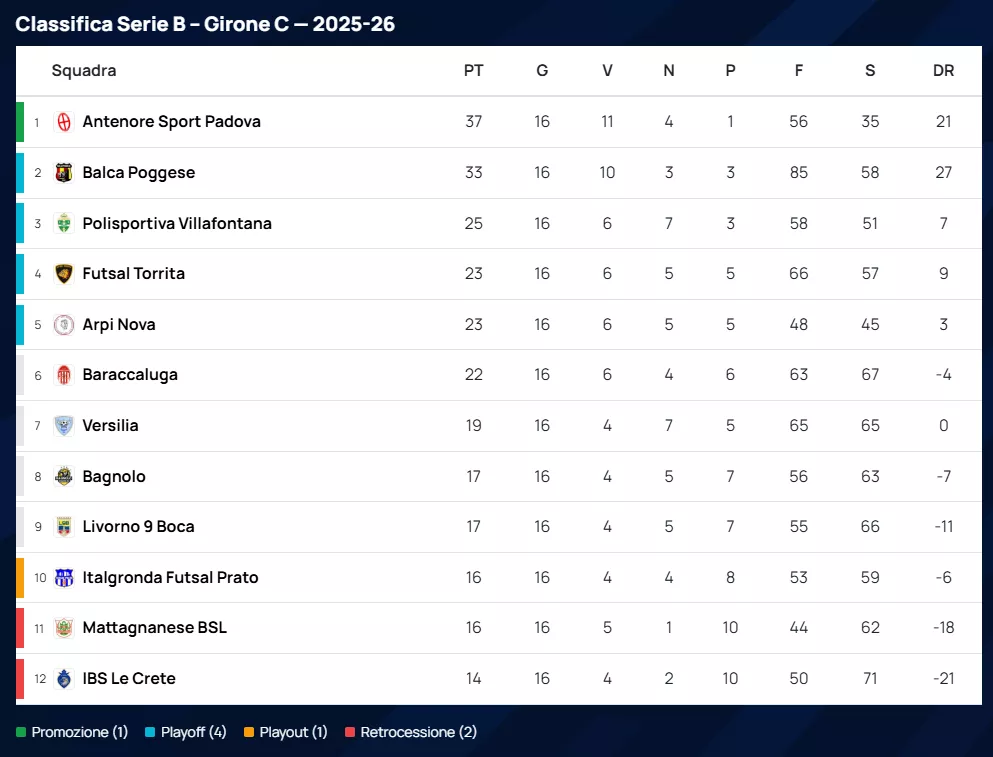Open the Mattagnanese BSL team link
993x757 pixels.
point(154,628)
